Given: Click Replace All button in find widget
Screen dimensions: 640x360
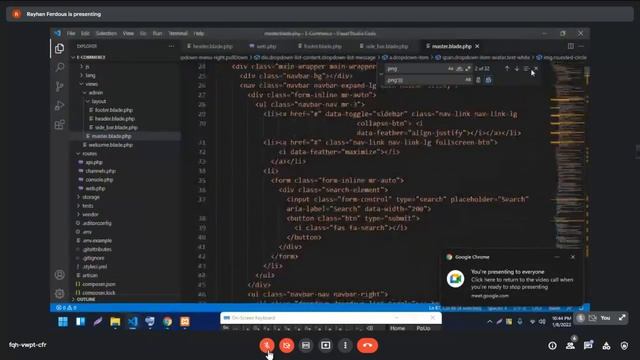Looking at the screenshot, I should 488,80.
